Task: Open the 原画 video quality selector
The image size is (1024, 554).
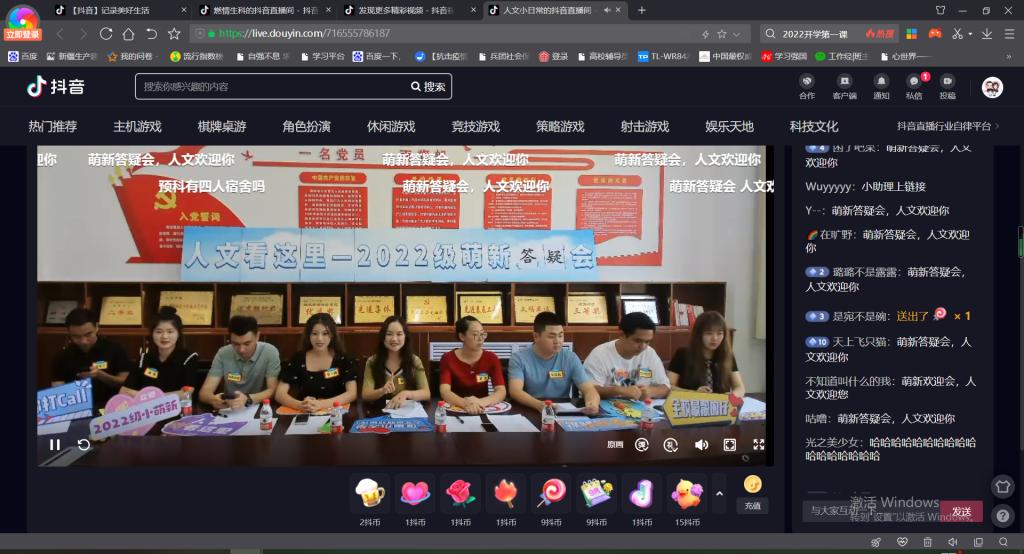Action: [615, 445]
